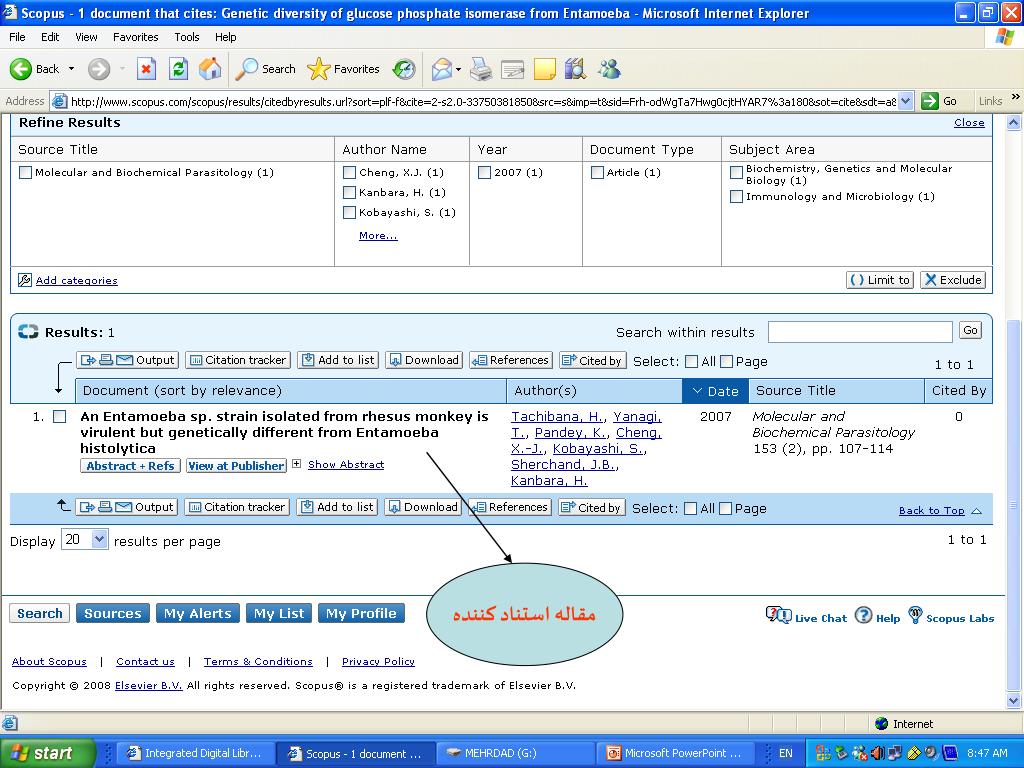The height and width of the screenshot is (768, 1024).
Task: Click the upper Add to list button
Action: click(338, 360)
